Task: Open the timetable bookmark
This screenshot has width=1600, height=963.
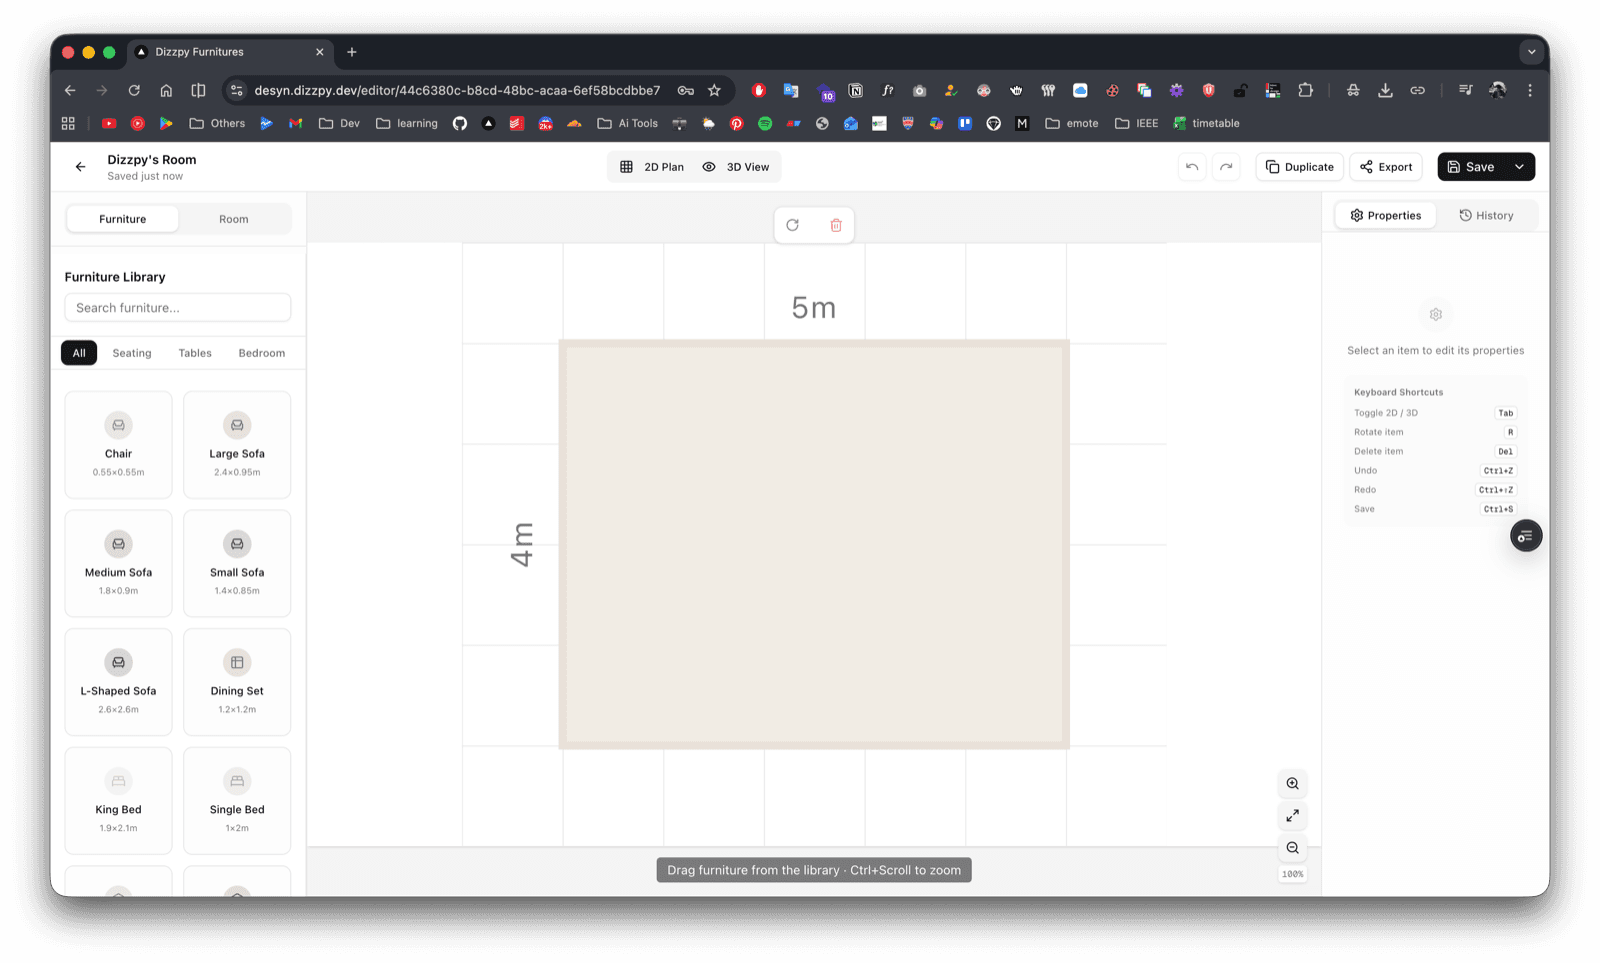Action: pos(1206,123)
